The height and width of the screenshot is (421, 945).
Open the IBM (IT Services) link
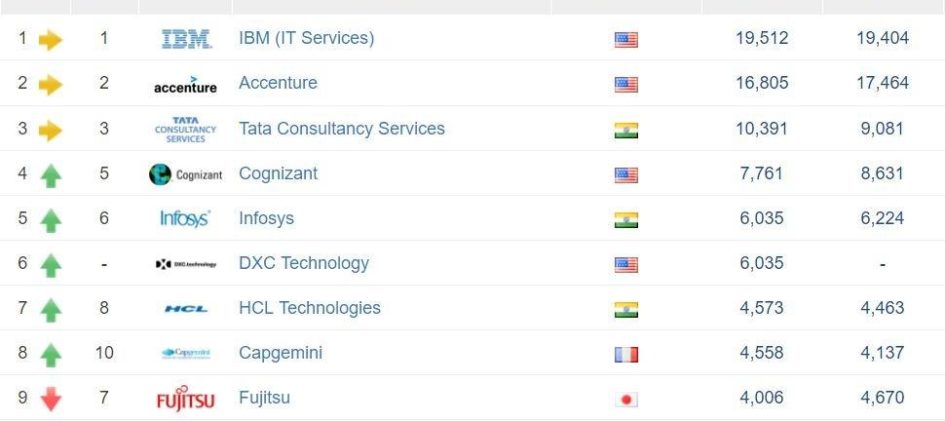[x=306, y=38]
